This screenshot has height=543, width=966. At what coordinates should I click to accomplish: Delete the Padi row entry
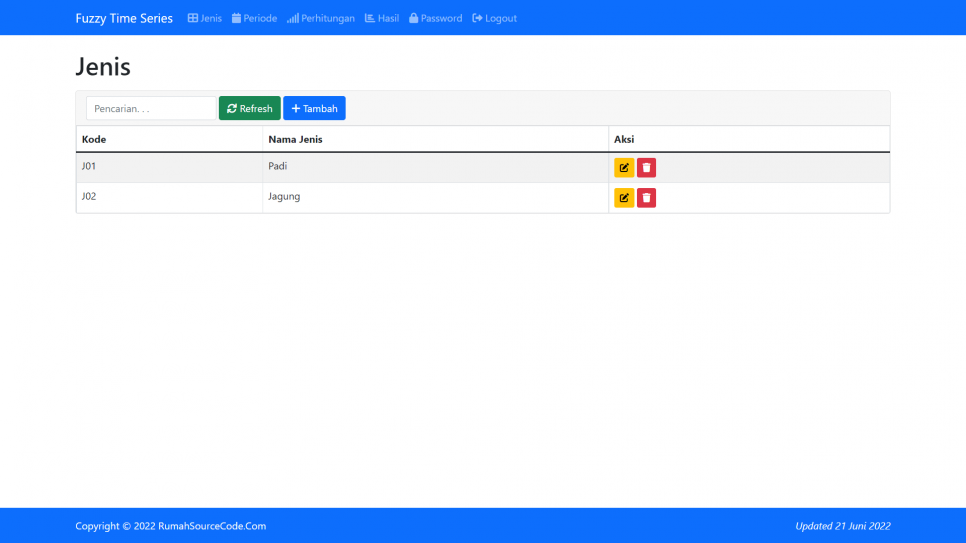tap(646, 168)
